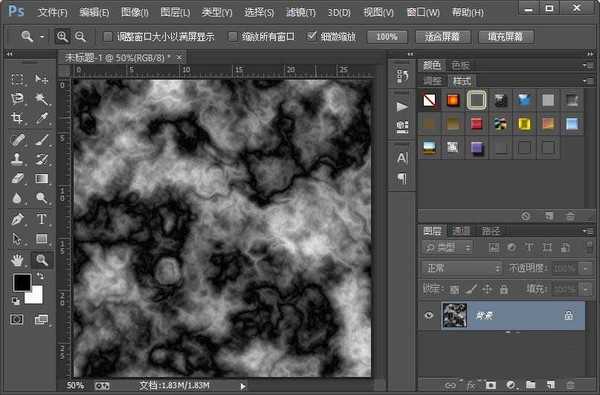Select the Crop tool

pos(17,118)
